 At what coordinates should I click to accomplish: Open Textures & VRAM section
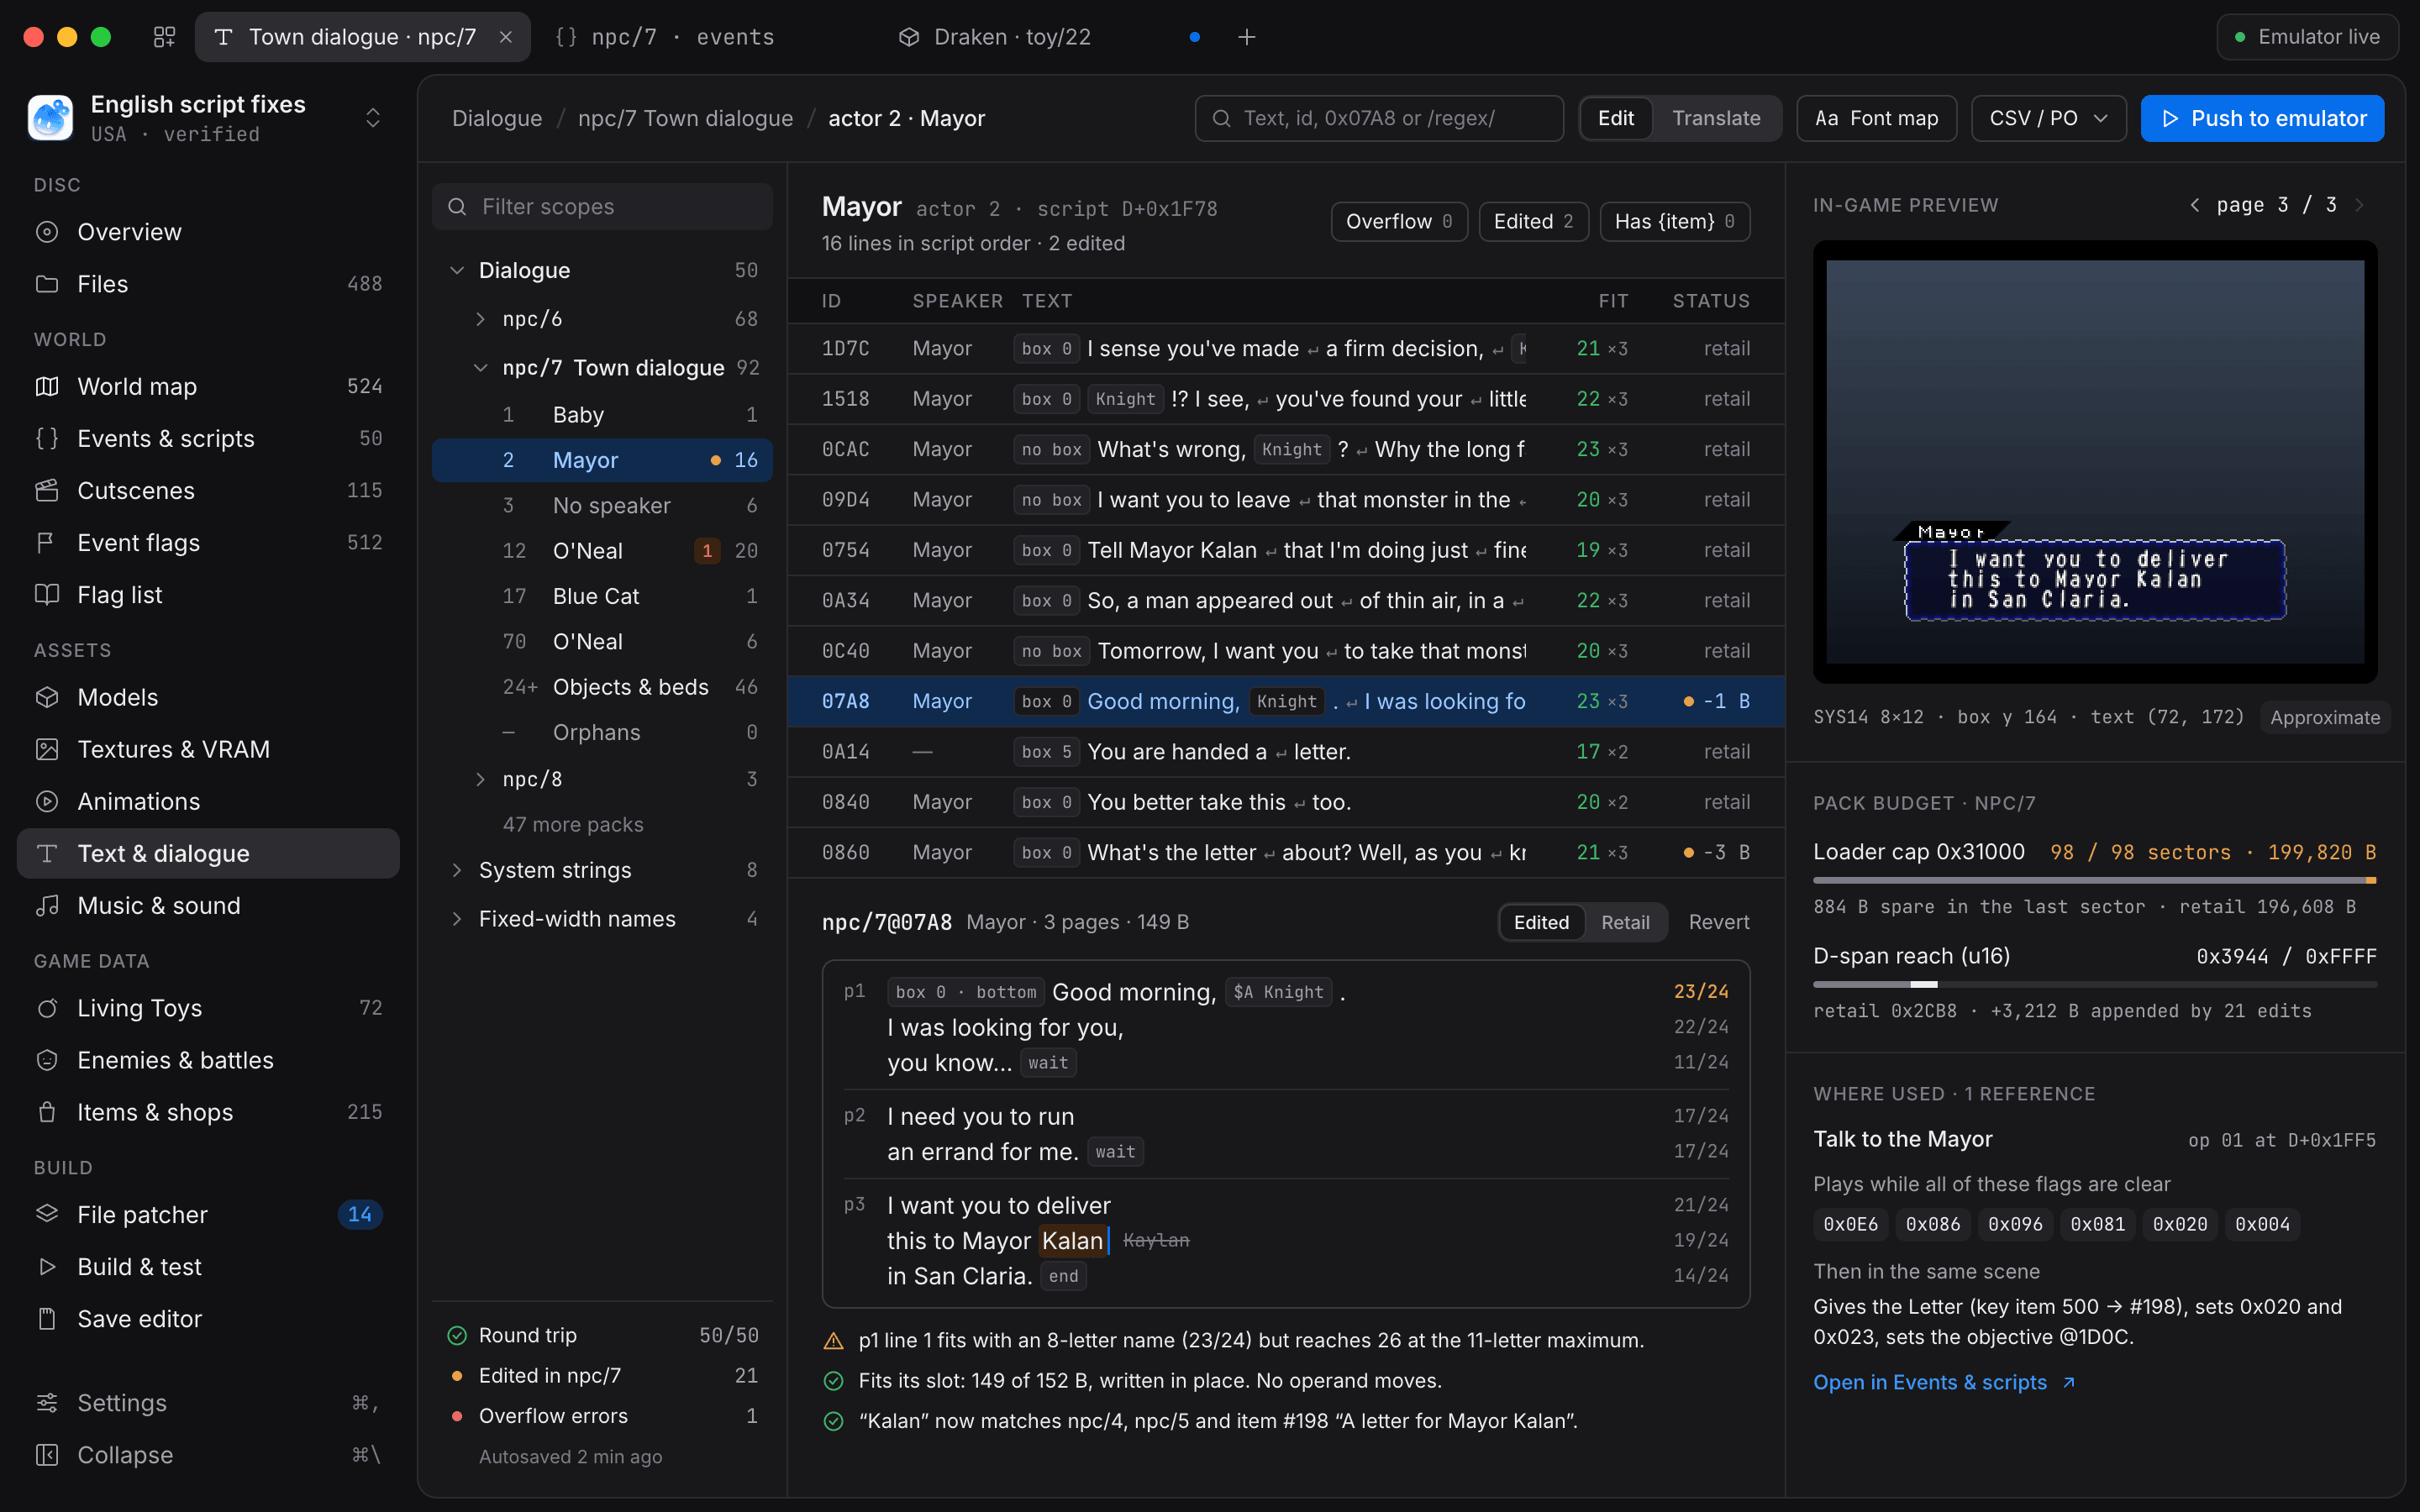[208, 749]
